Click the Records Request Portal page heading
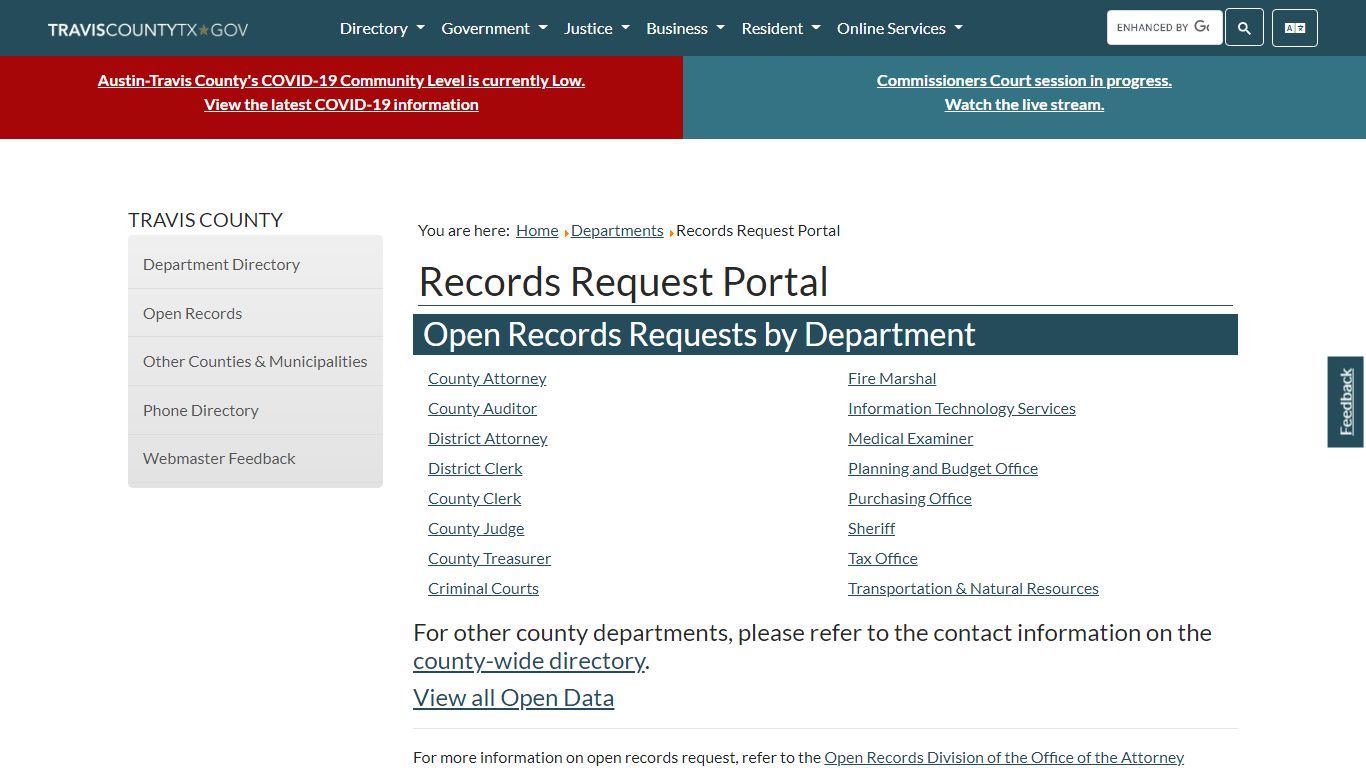The image size is (1366, 768). coord(623,282)
